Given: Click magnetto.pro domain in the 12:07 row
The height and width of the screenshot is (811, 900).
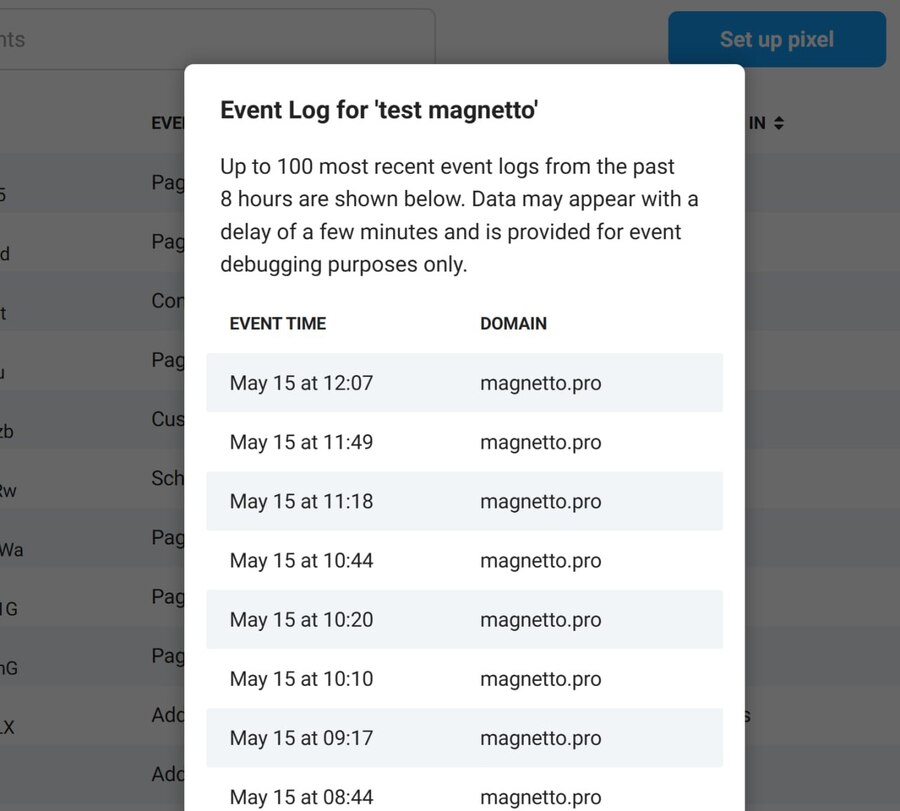Looking at the screenshot, I should click(541, 383).
